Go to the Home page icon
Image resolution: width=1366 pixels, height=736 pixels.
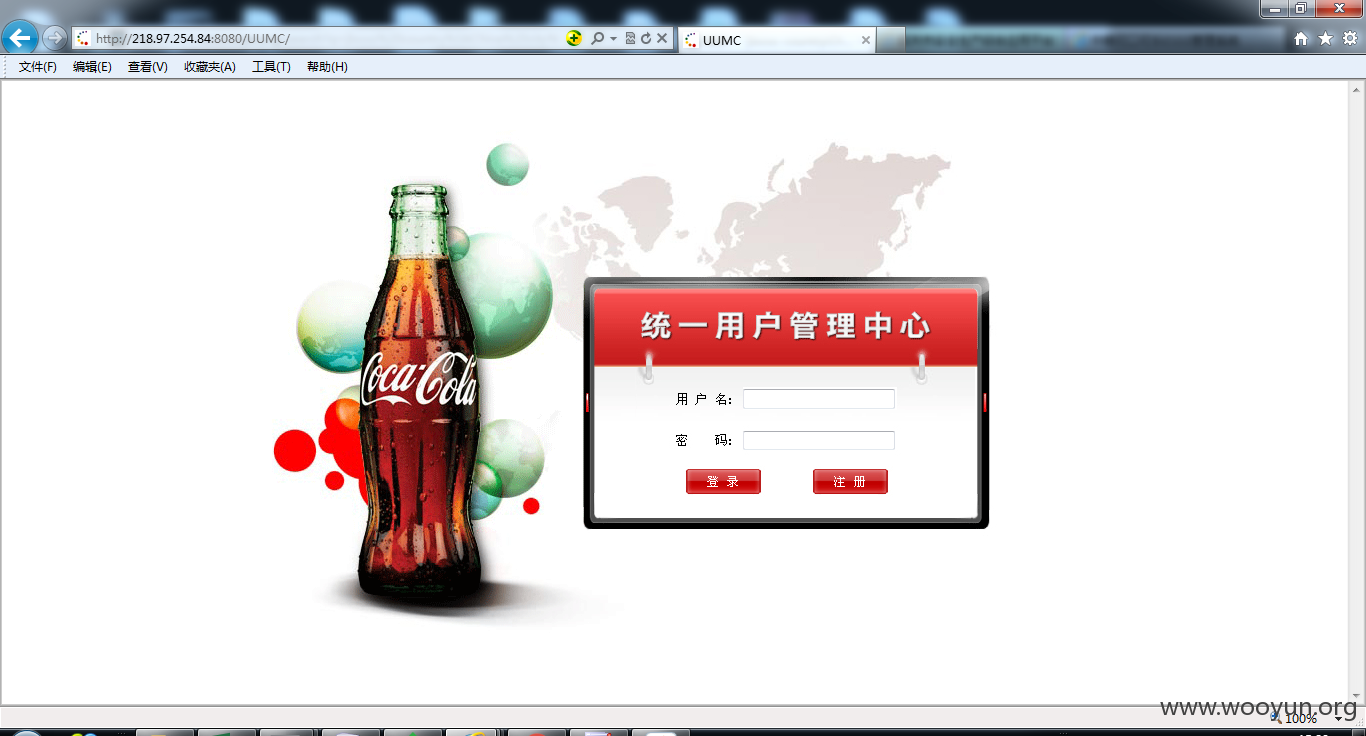pyautogui.click(x=1301, y=39)
